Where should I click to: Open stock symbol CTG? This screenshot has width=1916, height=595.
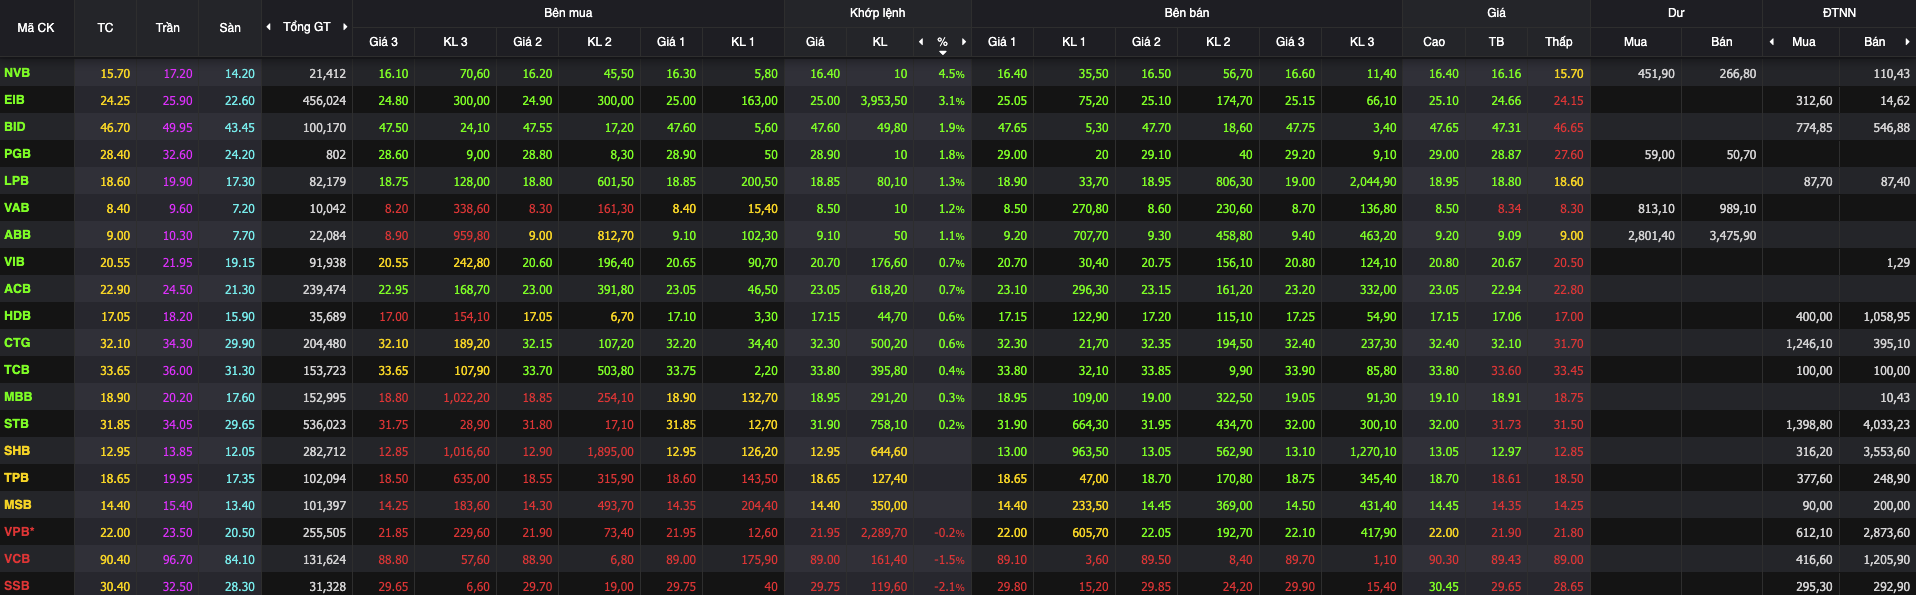tap(17, 343)
